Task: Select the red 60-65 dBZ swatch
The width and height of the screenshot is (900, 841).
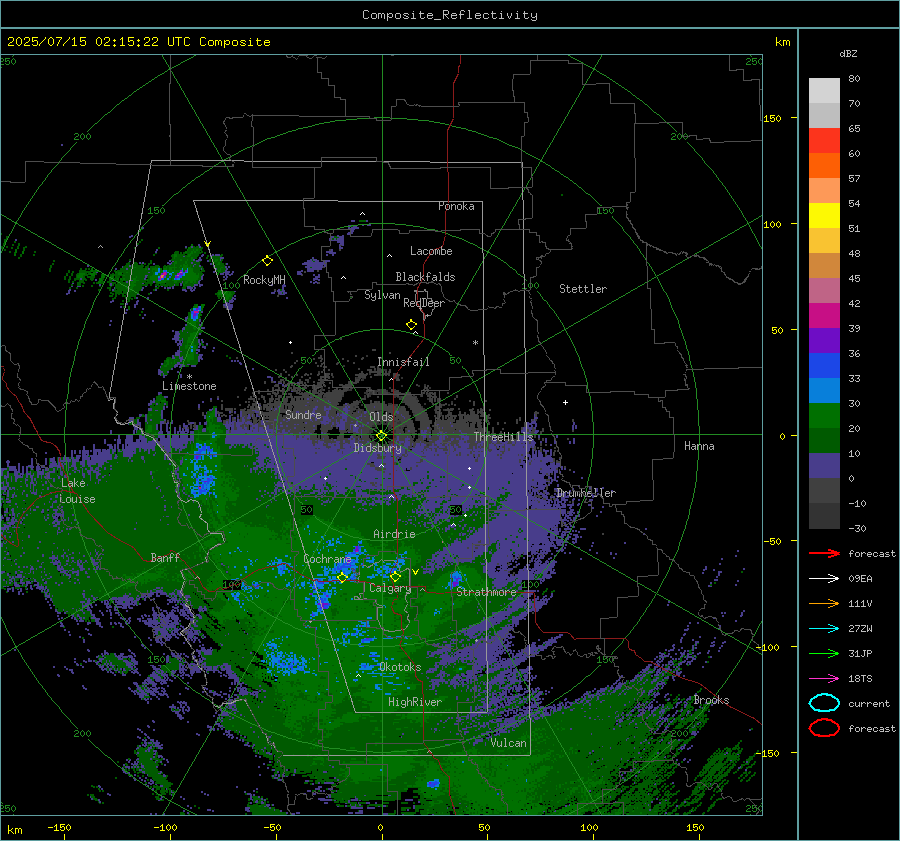Action: [x=824, y=141]
